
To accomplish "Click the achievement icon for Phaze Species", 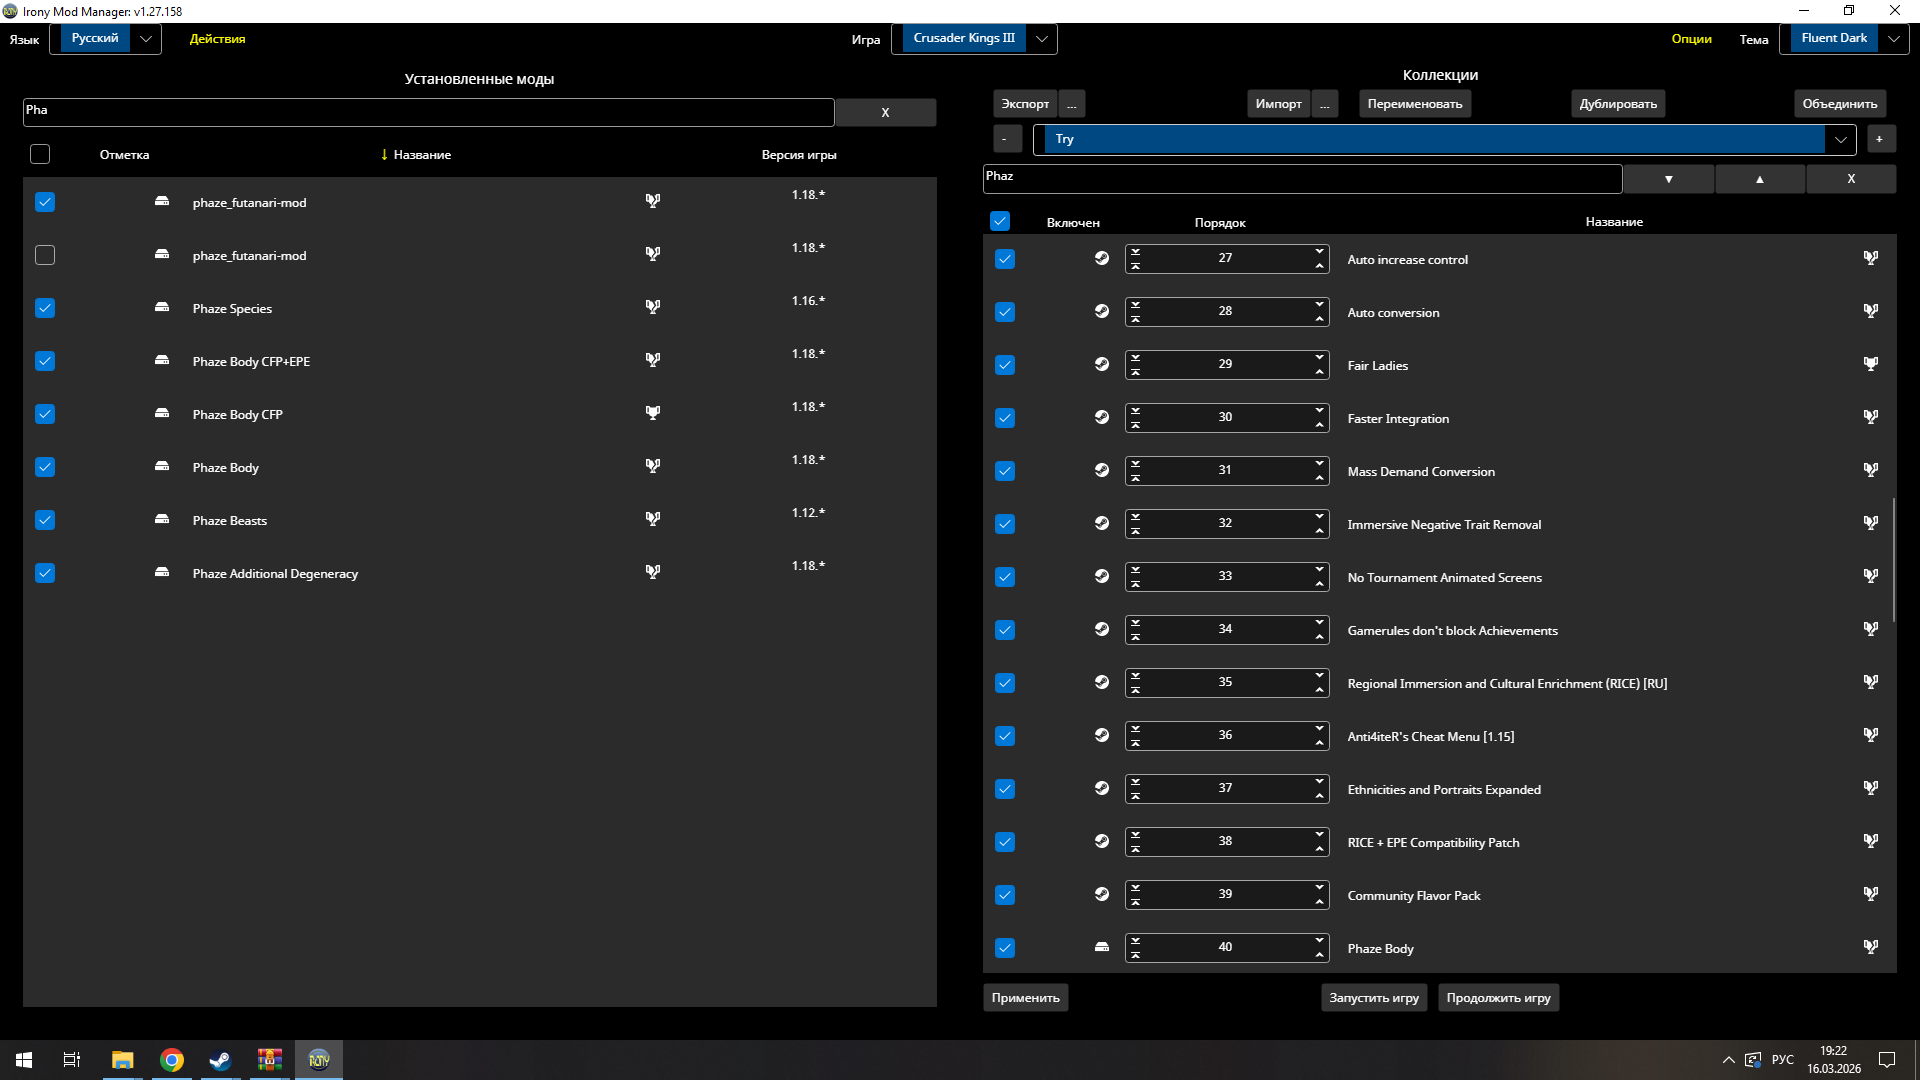I will (653, 307).
